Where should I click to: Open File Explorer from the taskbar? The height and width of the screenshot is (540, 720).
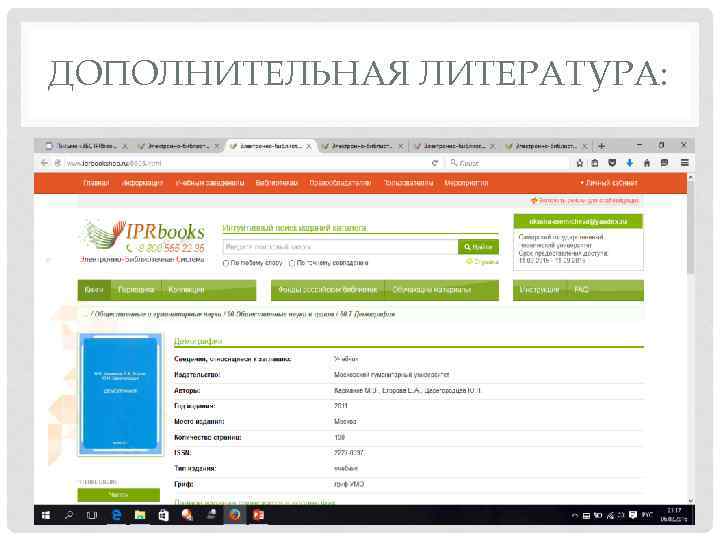tap(140, 515)
